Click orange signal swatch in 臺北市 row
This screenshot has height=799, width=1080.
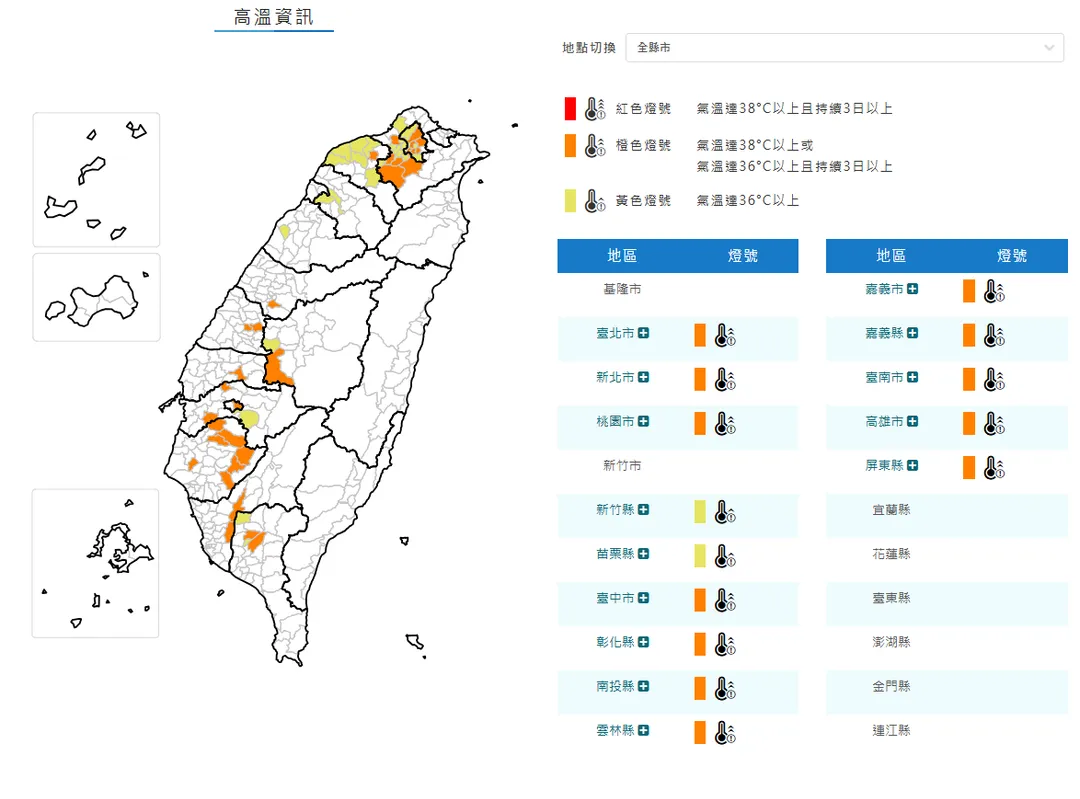click(x=700, y=335)
